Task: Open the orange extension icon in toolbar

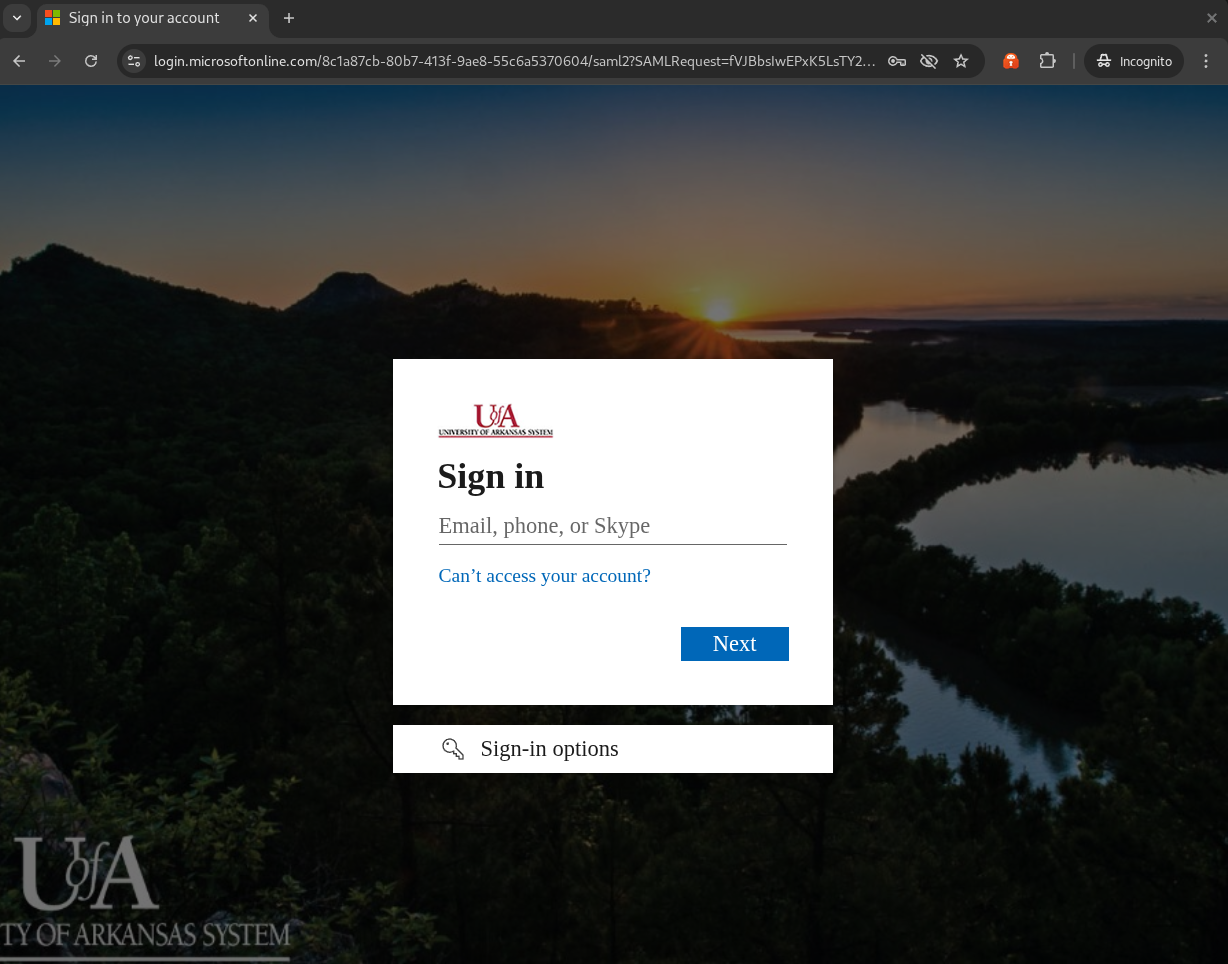Action: 1011,61
